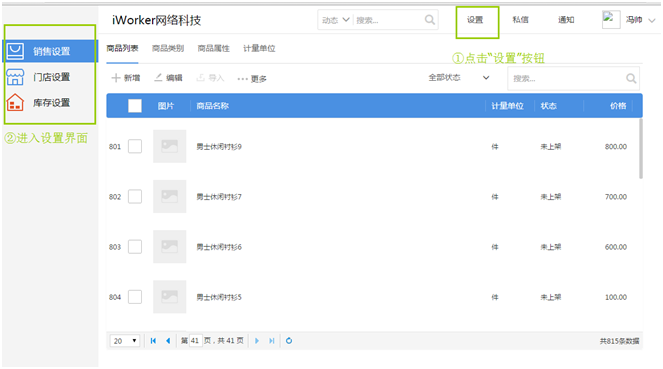Click the price 600.00 cell

coord(616,247)
